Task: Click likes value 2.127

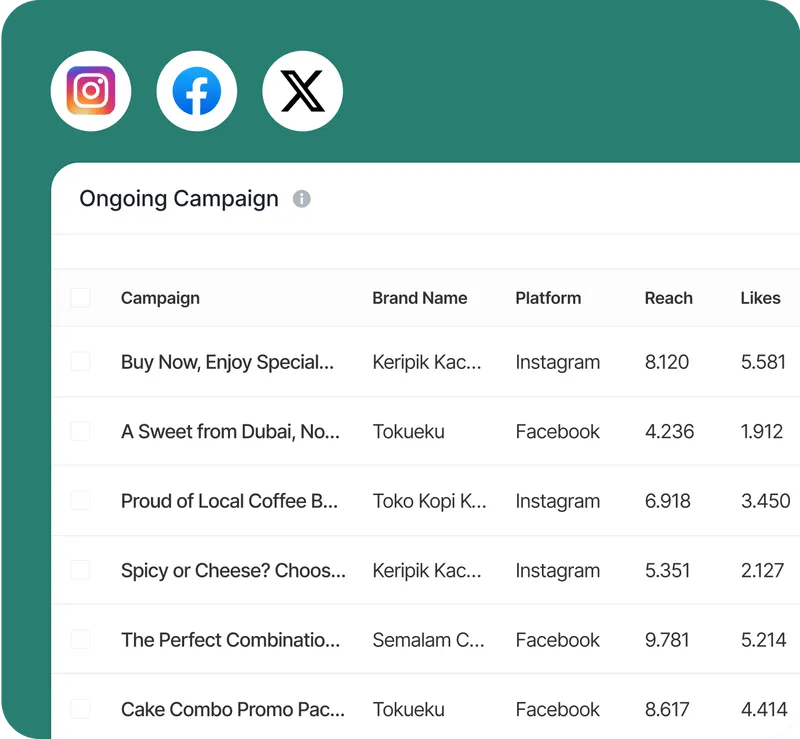Action: click(x=762, y=571)
